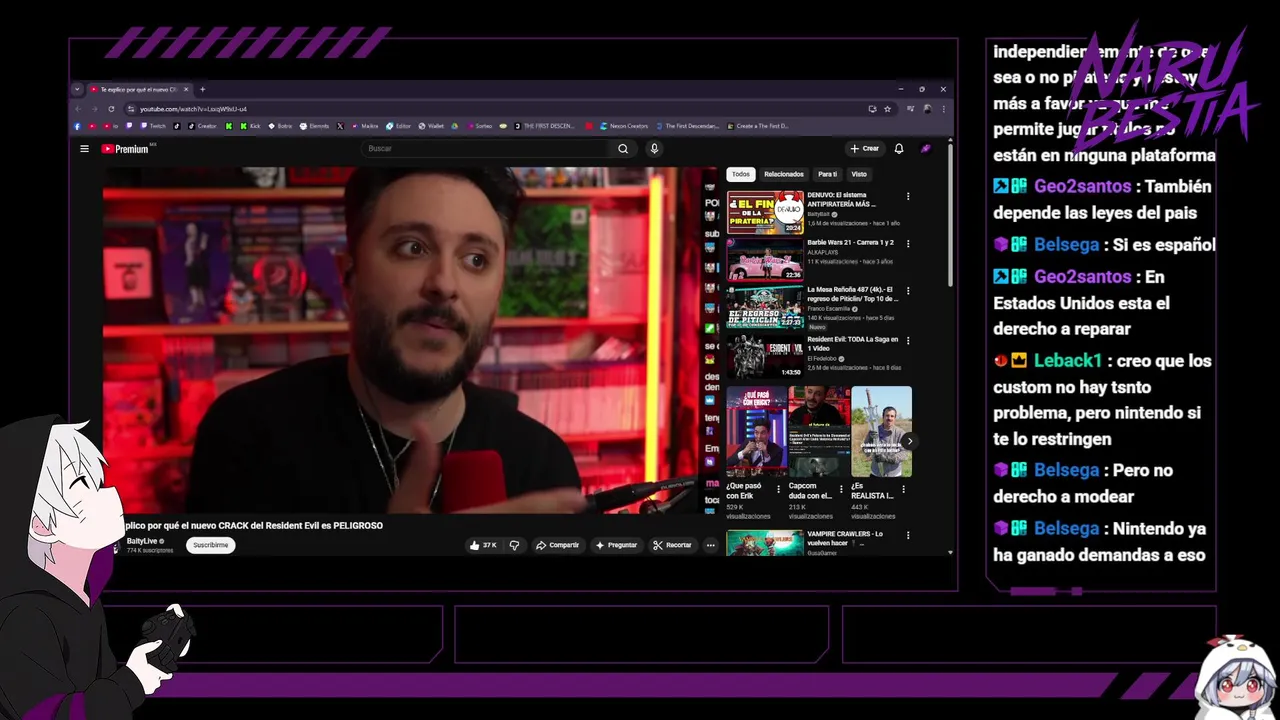This screenshot has height=720, width=1280.
Task: Like the video with thumbs up
Action: (x=483, y=545)
